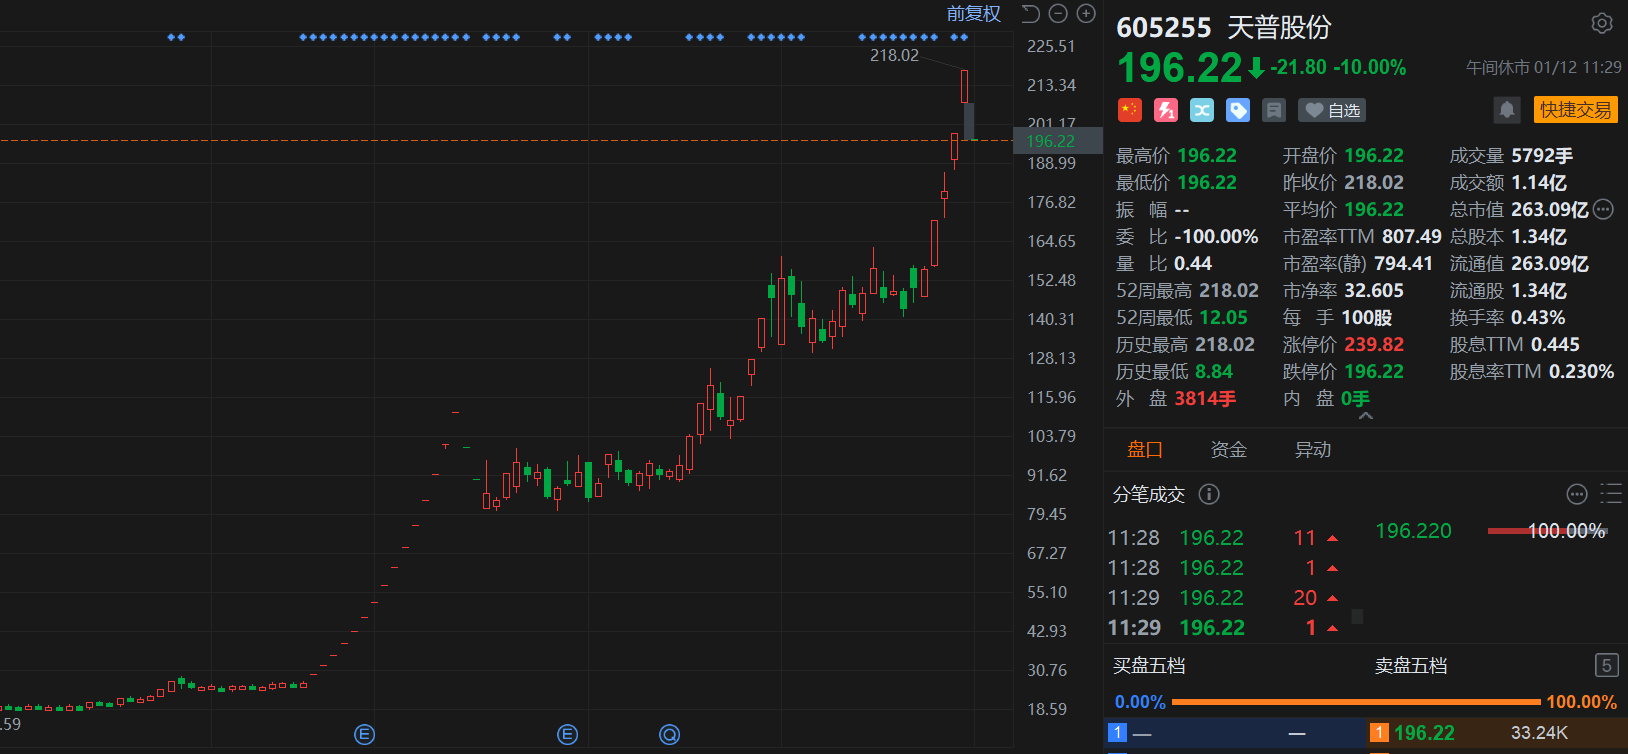Zoom in the chart with plus icon
Viewport: 1628px width, 754px height.
tap(1086, 14)
